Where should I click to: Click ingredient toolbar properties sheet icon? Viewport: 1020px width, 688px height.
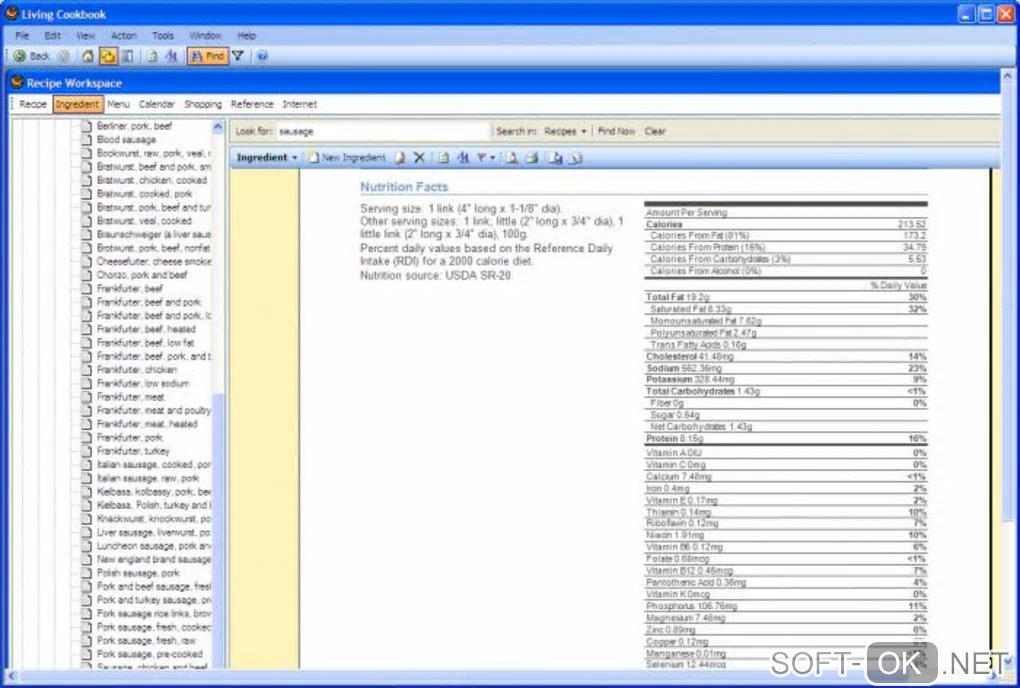coord(444,157)
